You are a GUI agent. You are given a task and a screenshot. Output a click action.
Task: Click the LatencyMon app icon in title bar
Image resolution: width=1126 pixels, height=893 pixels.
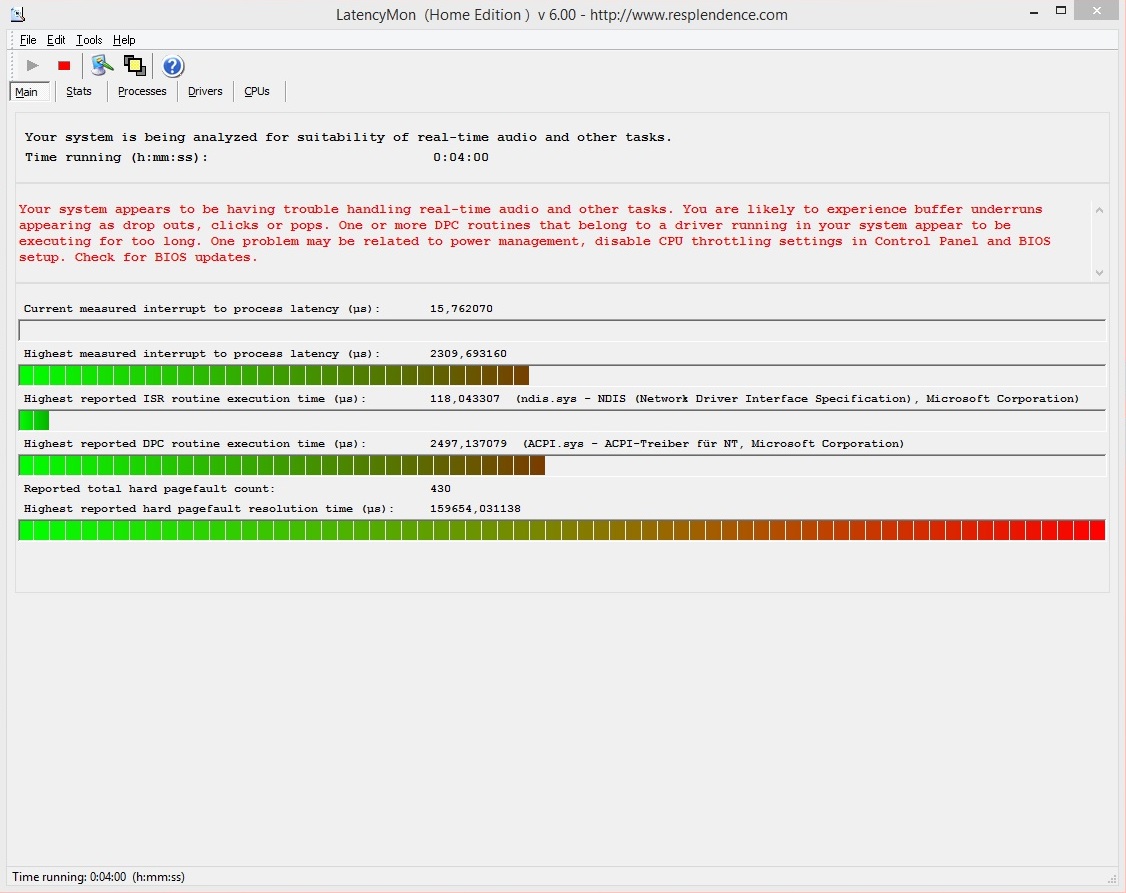point(17,15)
